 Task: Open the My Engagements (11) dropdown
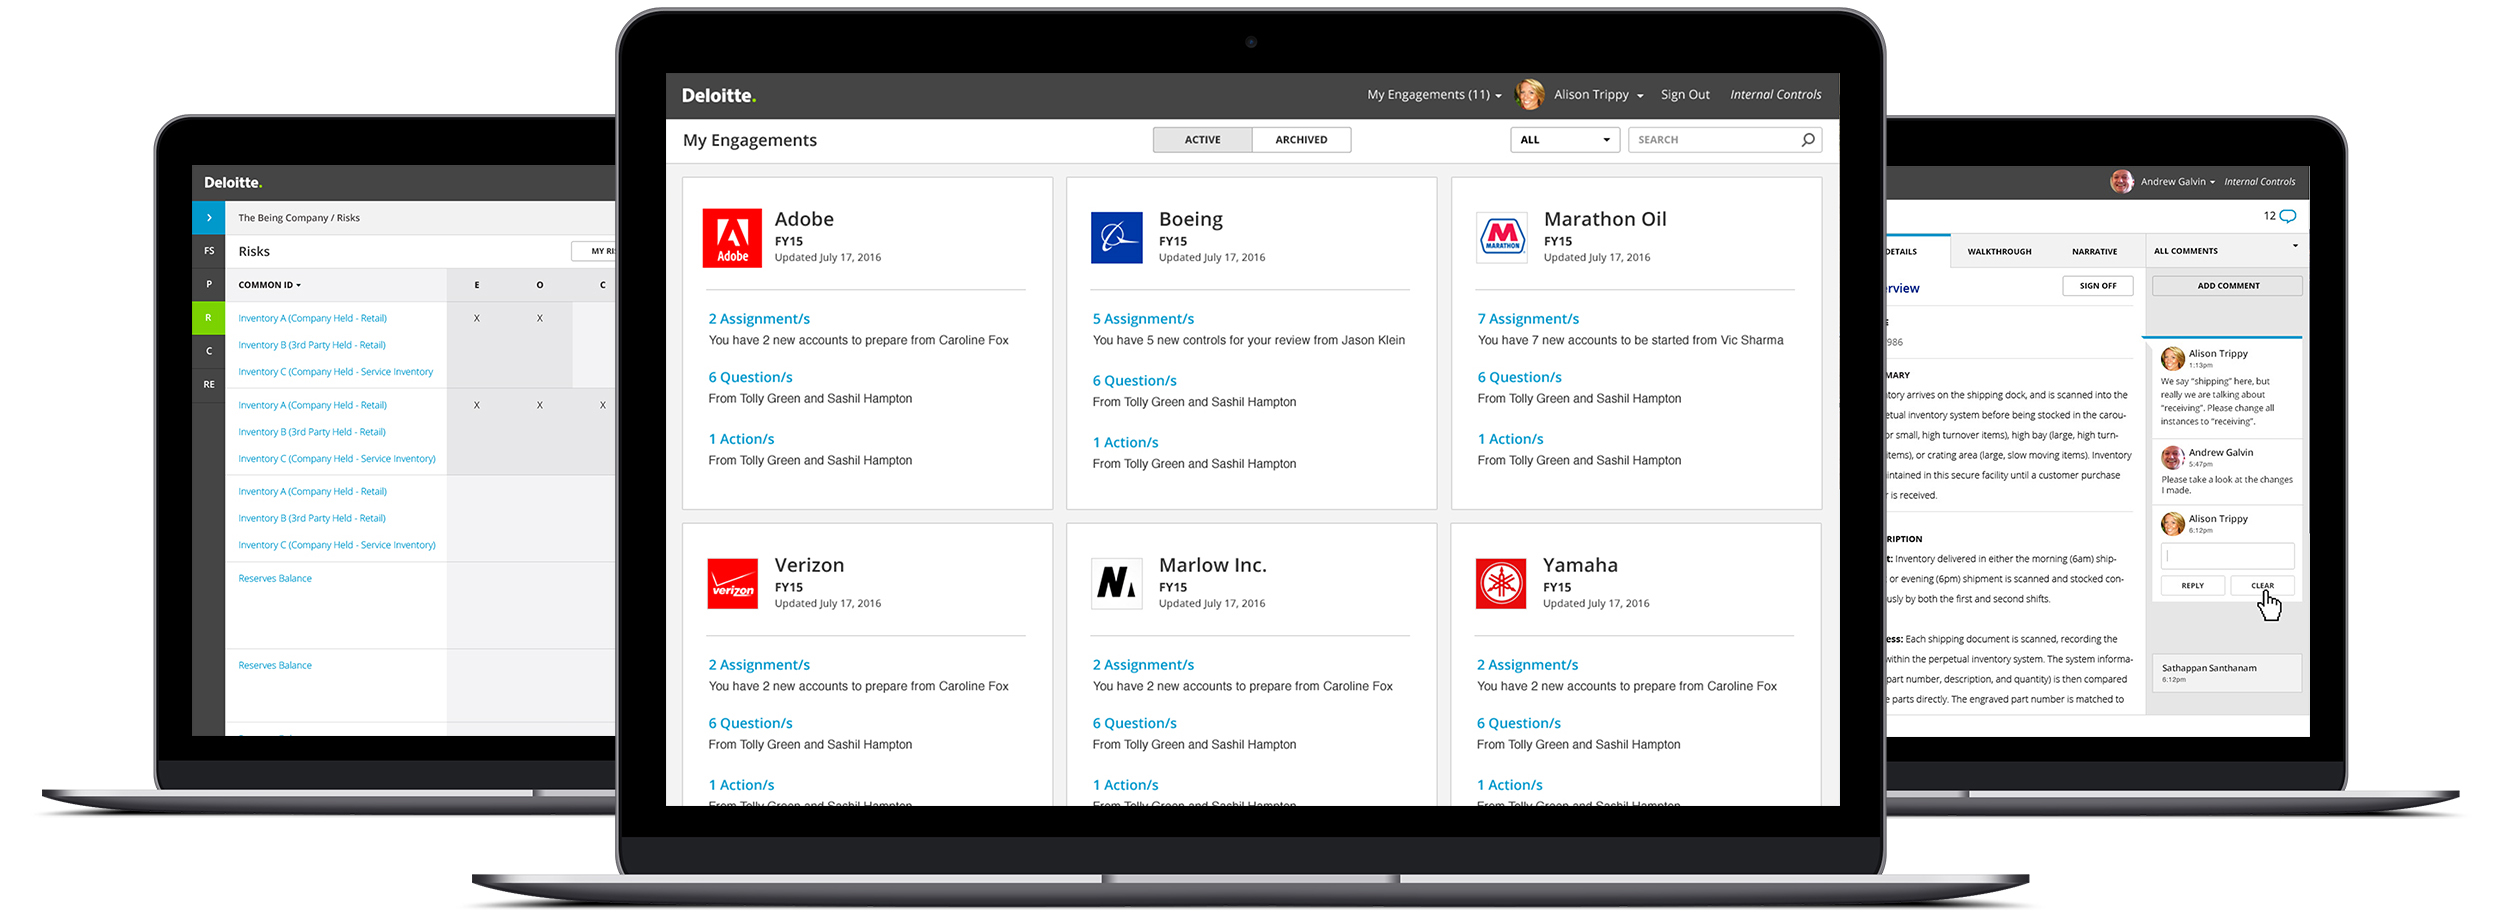click(1434, 95)
